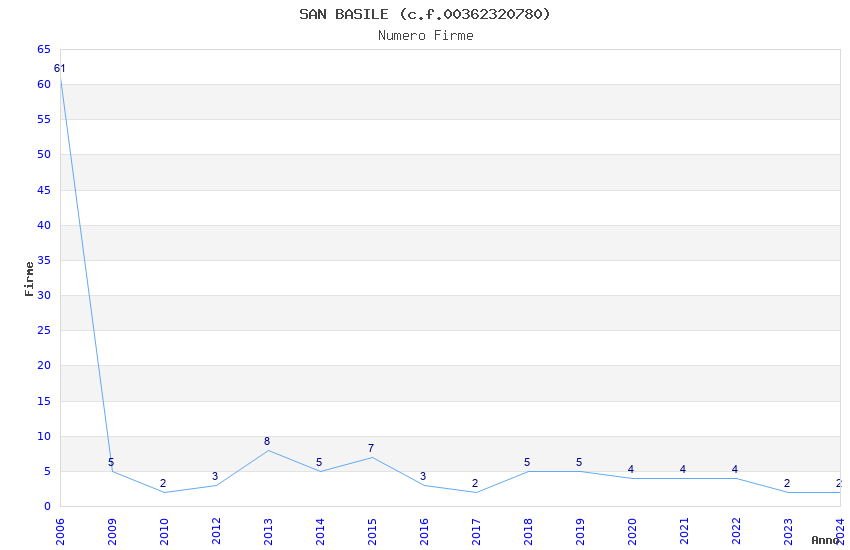Click the Firme y-axis label
The width and height of the screenshot is (850, 550).
(x=29, y=279)
